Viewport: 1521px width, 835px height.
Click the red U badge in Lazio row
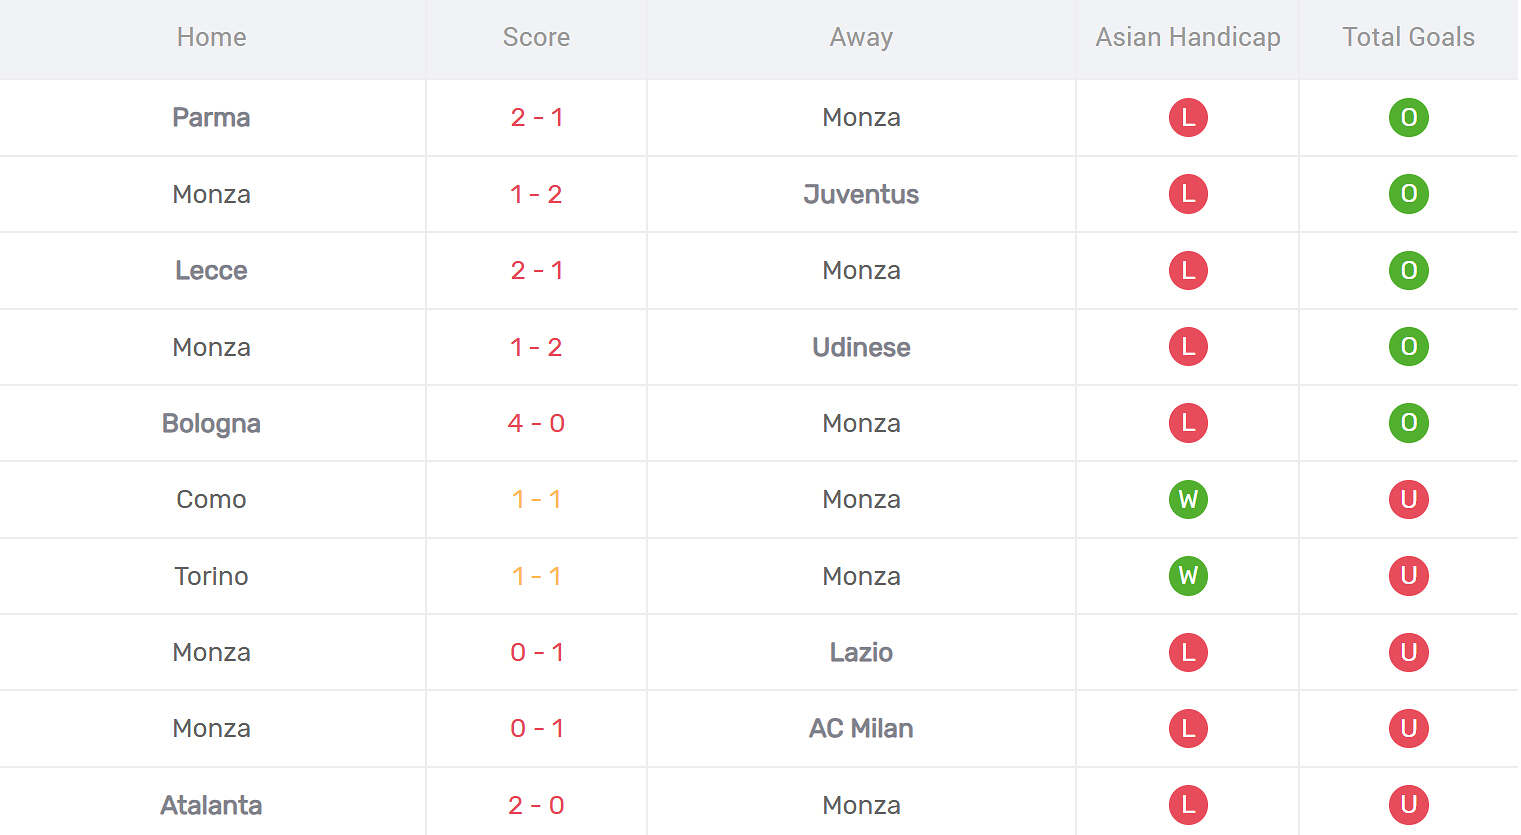(x=1408, y=652)
